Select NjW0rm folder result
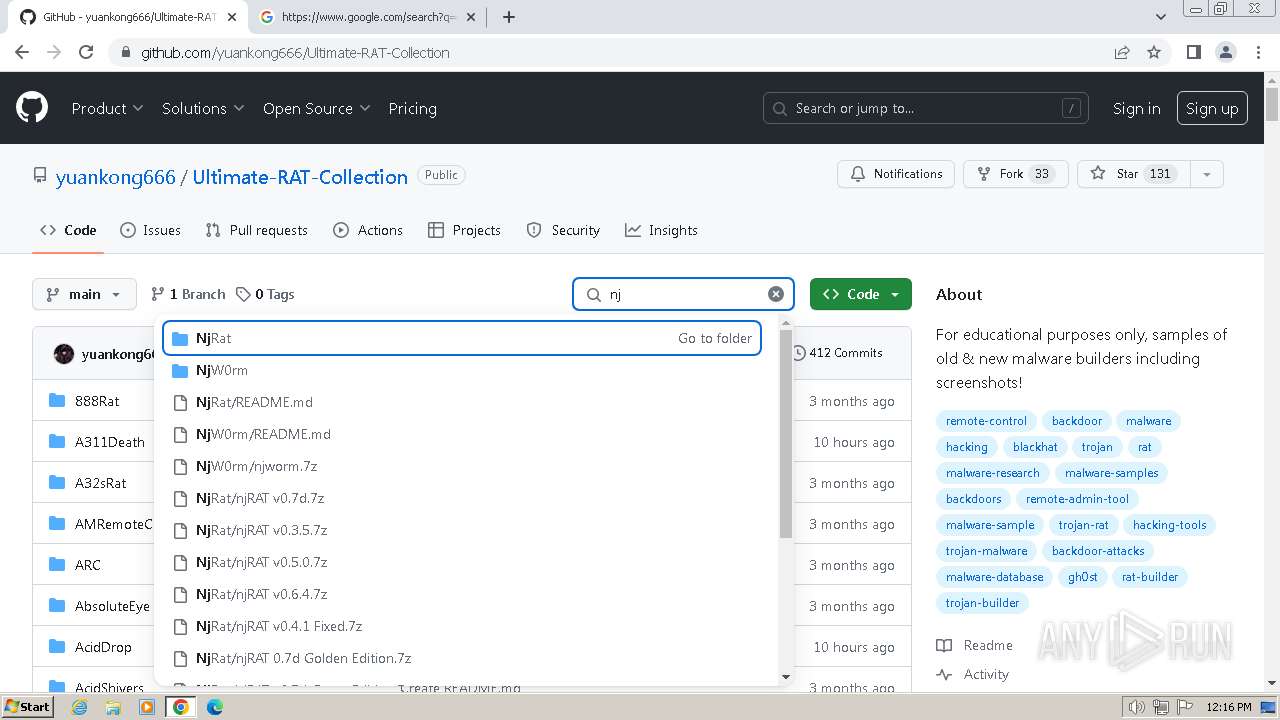 pos(462,370)
